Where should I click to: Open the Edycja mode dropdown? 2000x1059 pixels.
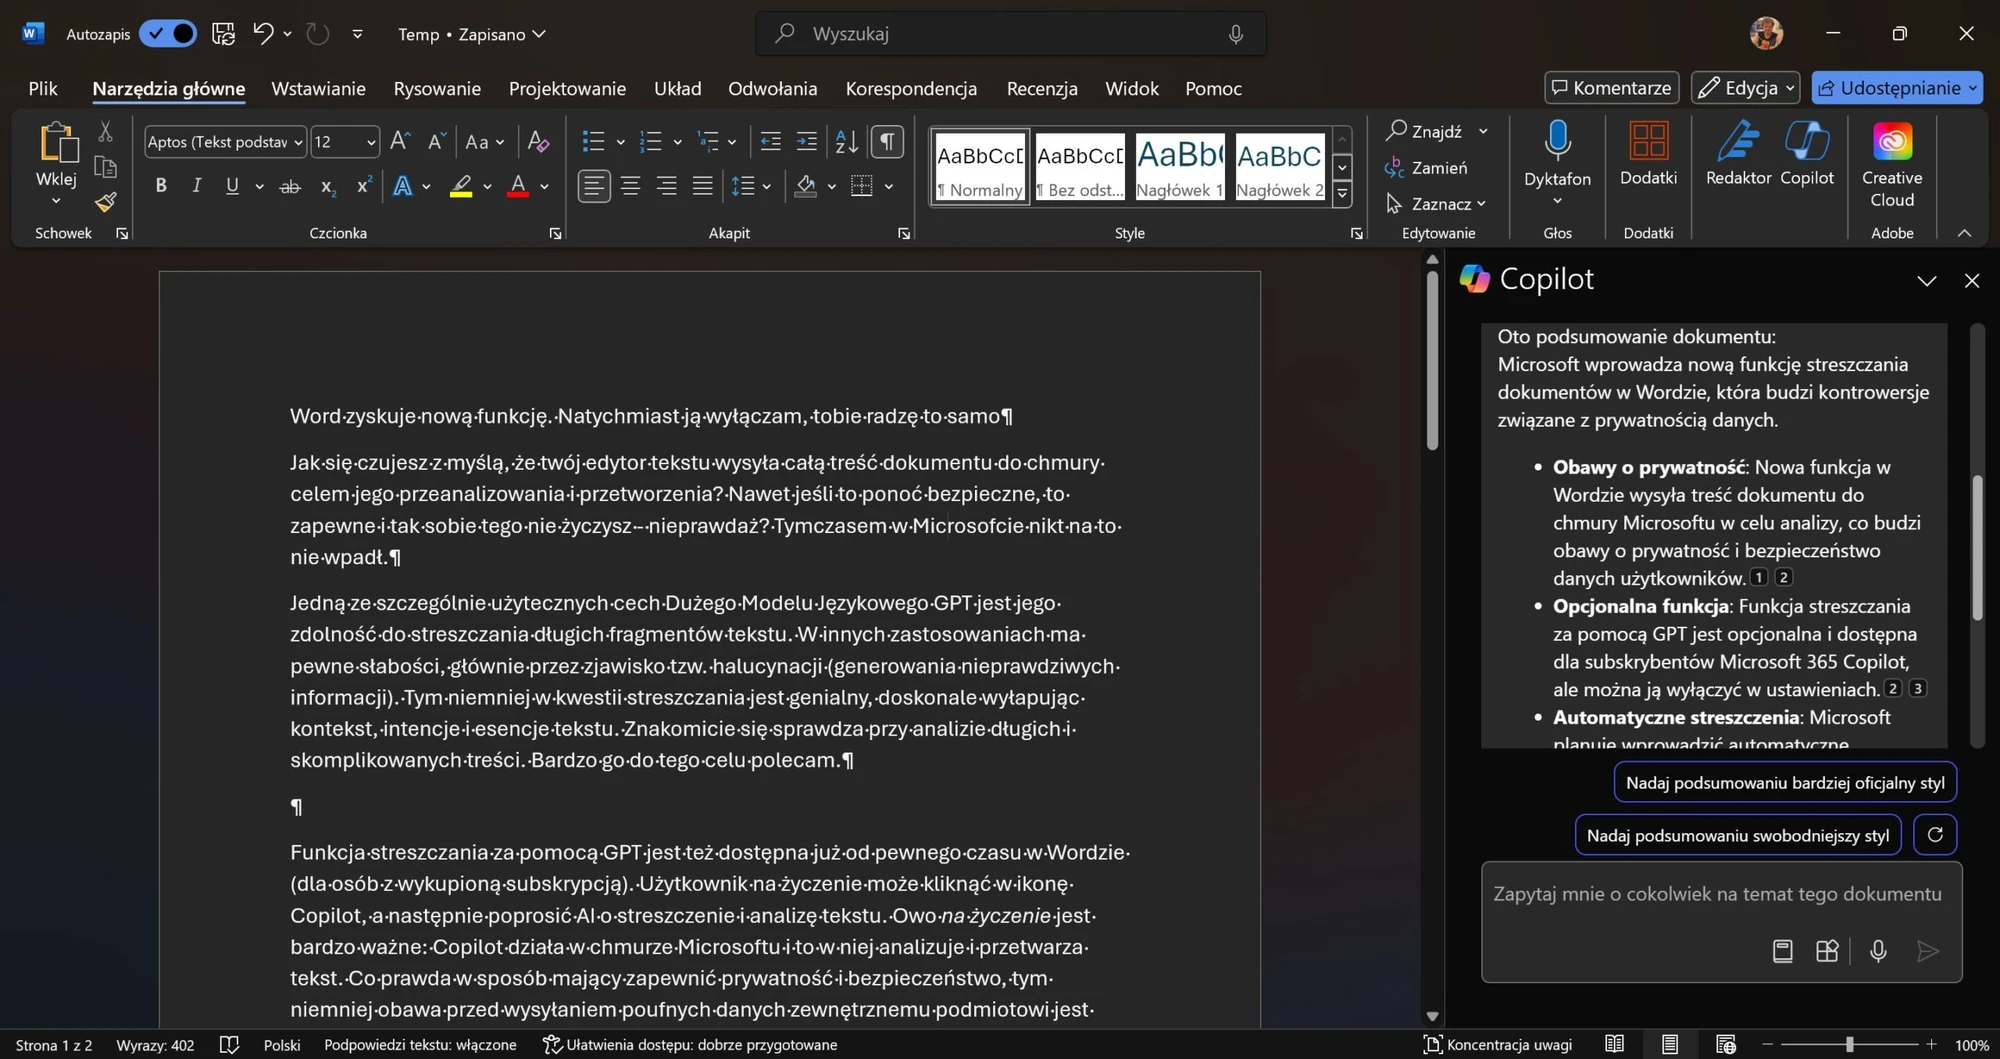(x=1746, y=88)
